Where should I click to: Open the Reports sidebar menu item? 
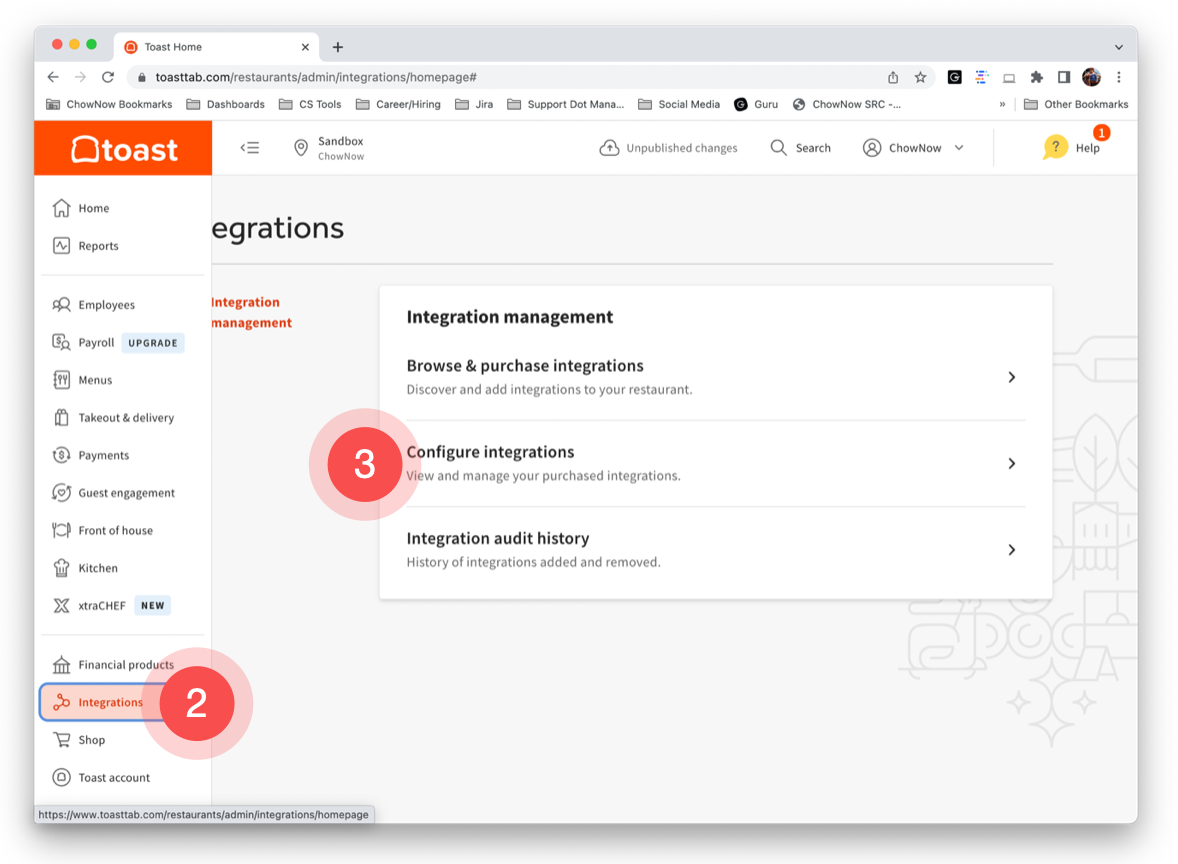point(98,246)
